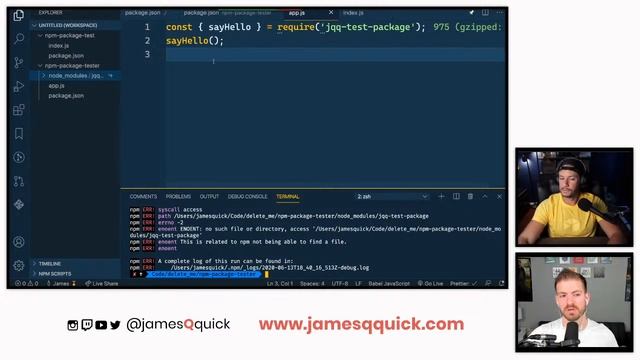Close the app.js editor tab
Image resolution: width=640 pixels, height=360 pixels.
click(331, 13)
